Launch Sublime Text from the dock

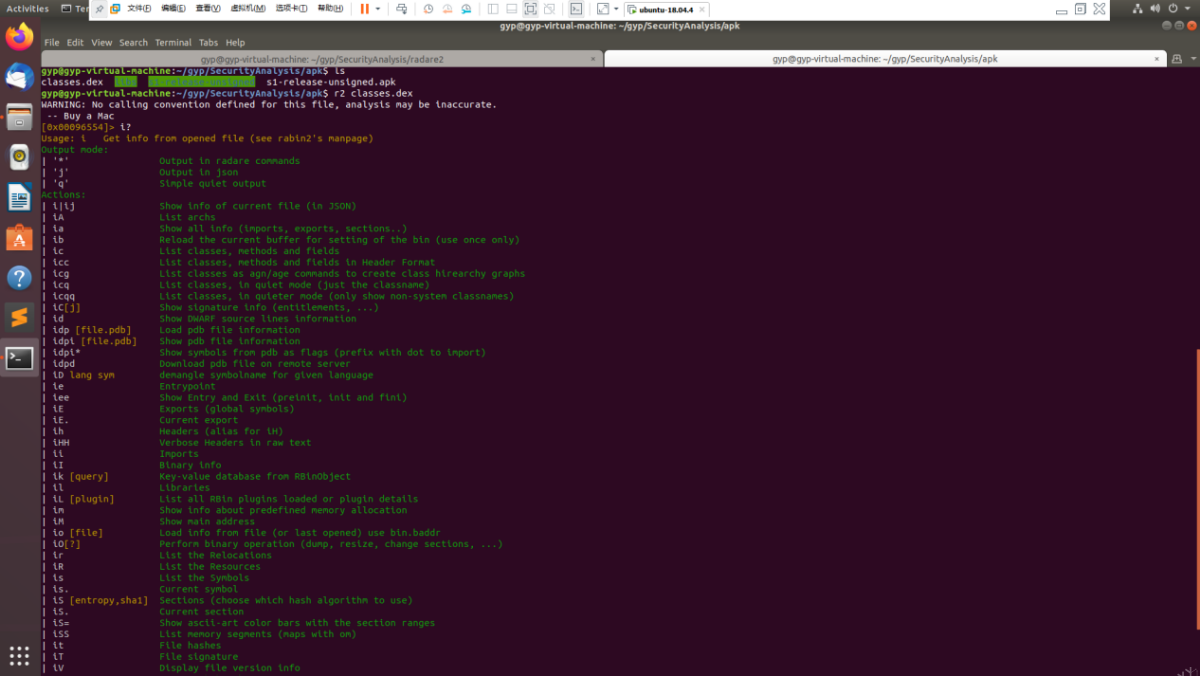click(x=19, y=317)
